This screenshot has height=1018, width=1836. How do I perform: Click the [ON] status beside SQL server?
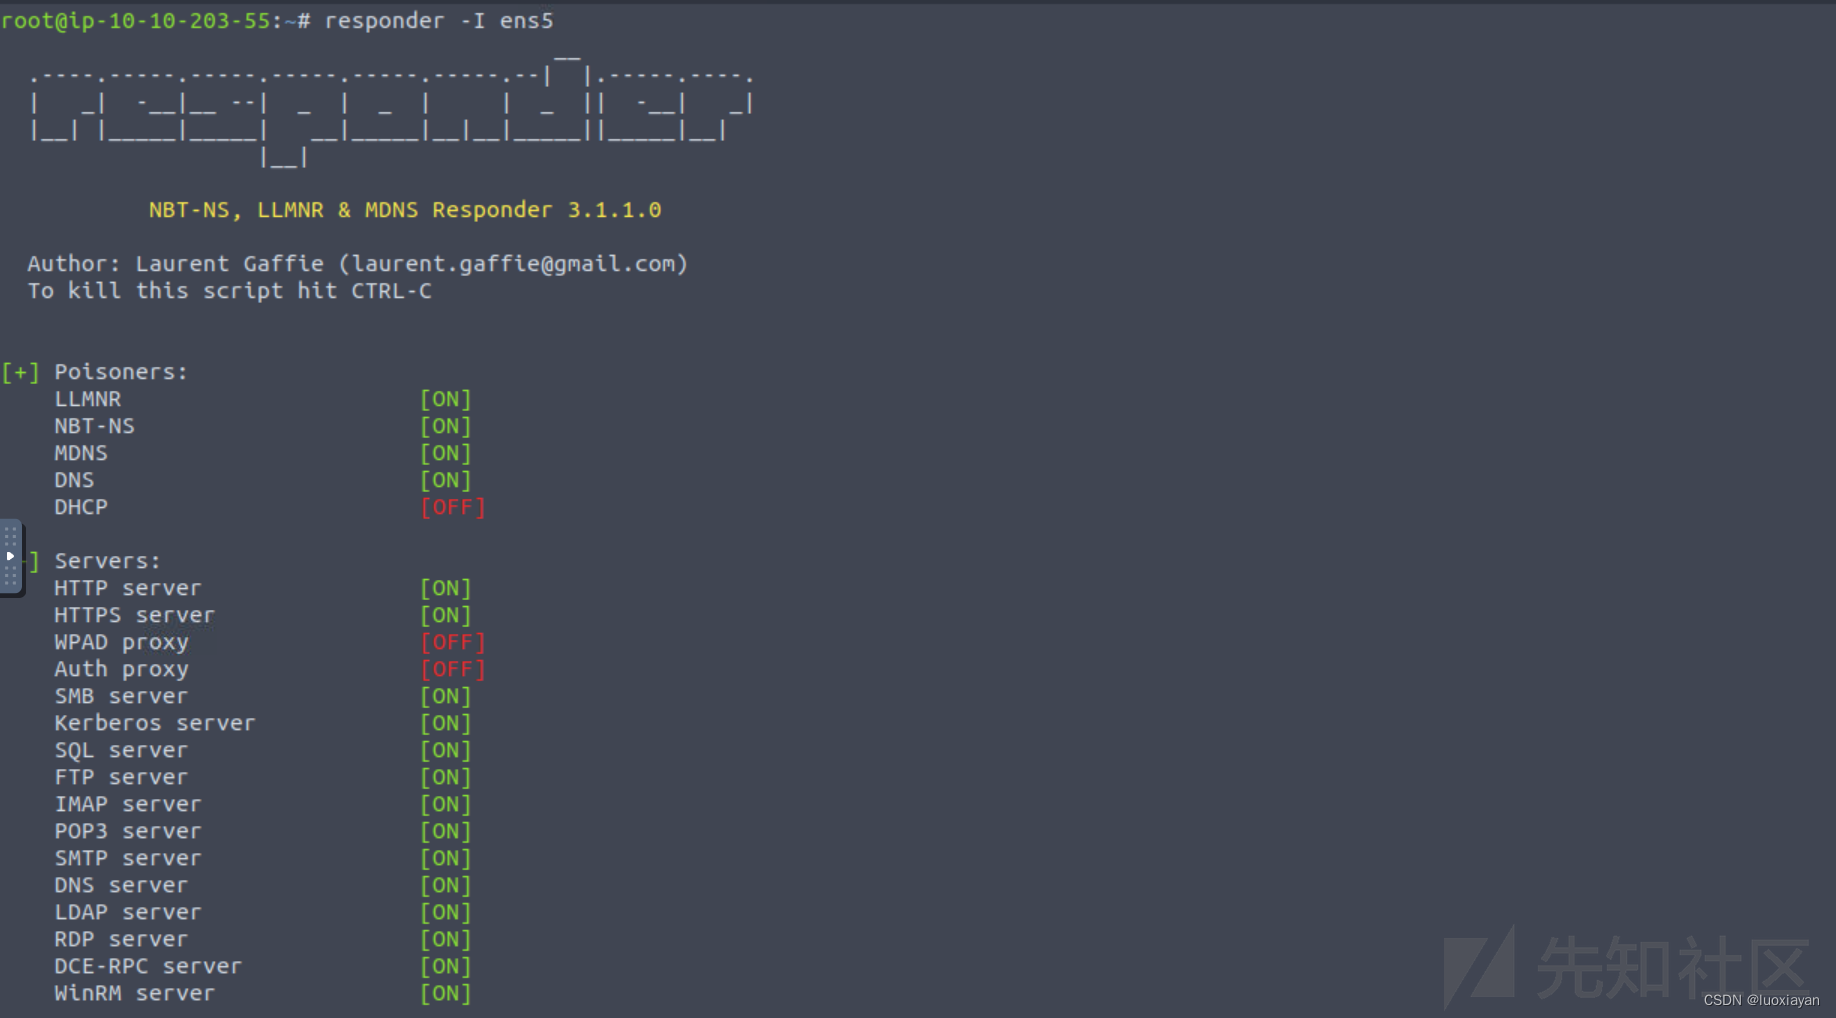445,750
